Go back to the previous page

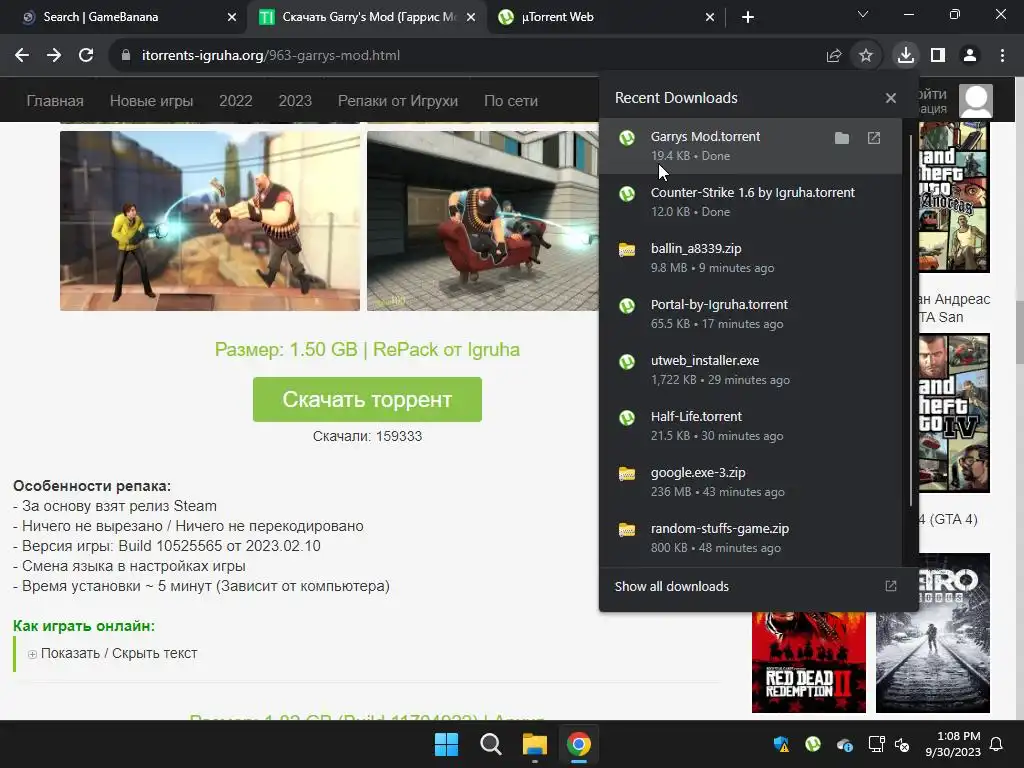[x=22, y=56]
